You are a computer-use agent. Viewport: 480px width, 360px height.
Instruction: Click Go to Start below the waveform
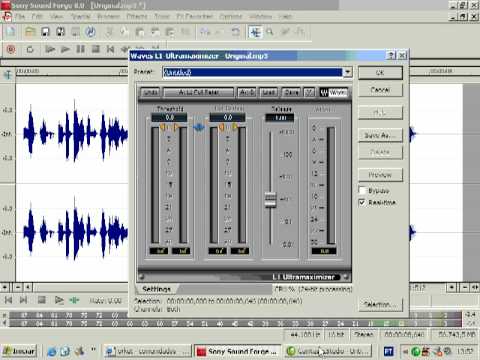point(8,300)
